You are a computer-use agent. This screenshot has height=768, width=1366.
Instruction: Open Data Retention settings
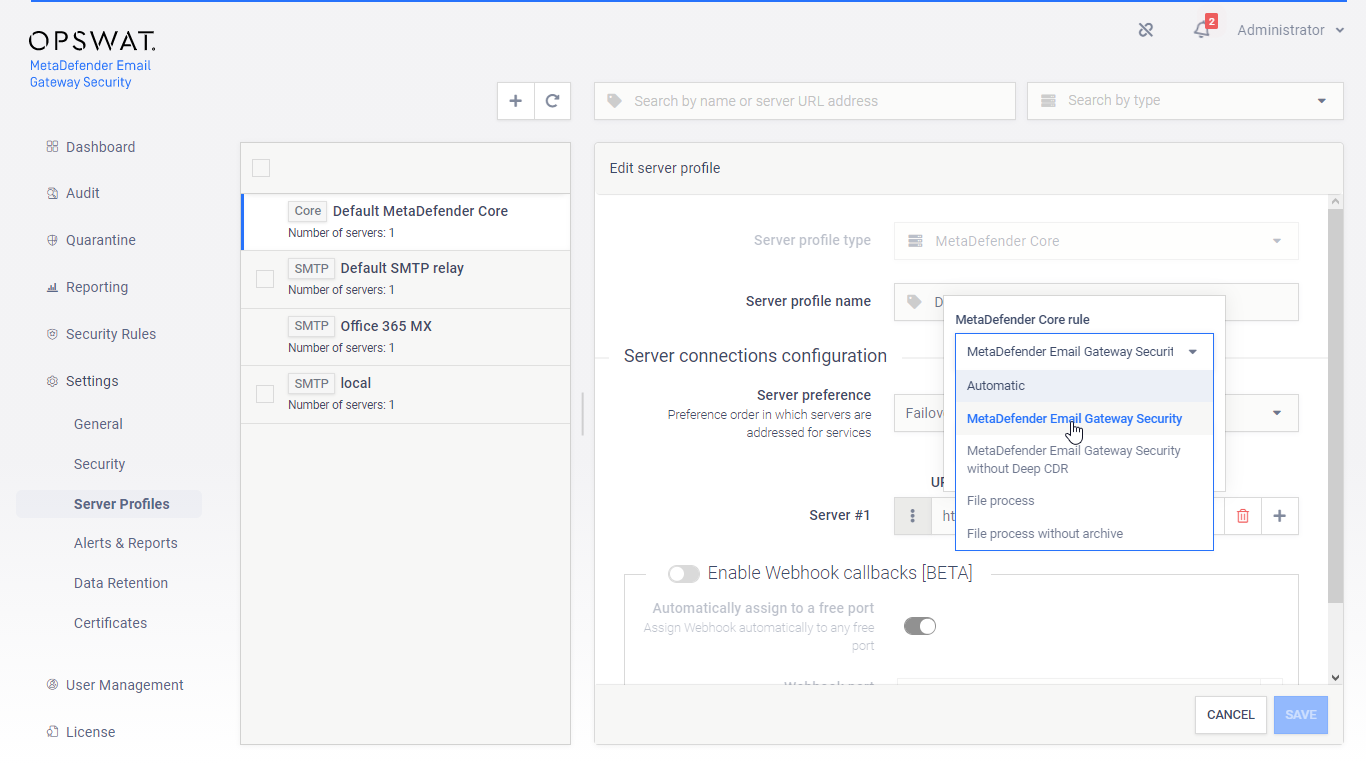click(121, 583)
